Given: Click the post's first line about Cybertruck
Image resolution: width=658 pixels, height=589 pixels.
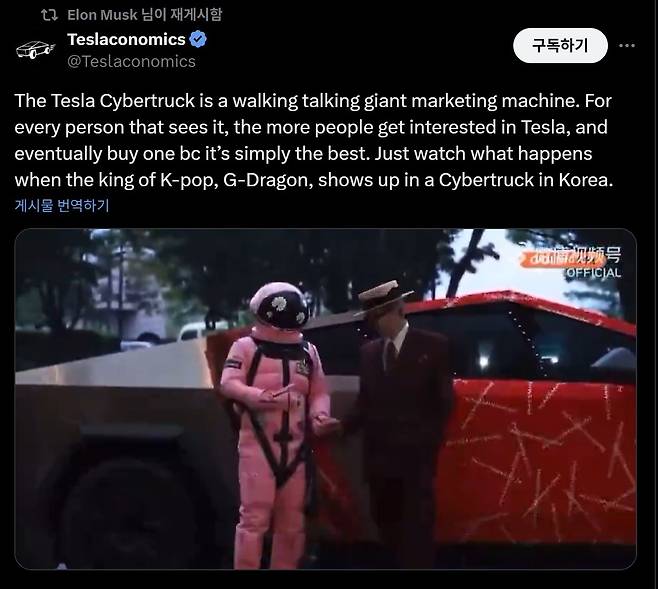Looking at the screenshot, I should pos(313,101).
